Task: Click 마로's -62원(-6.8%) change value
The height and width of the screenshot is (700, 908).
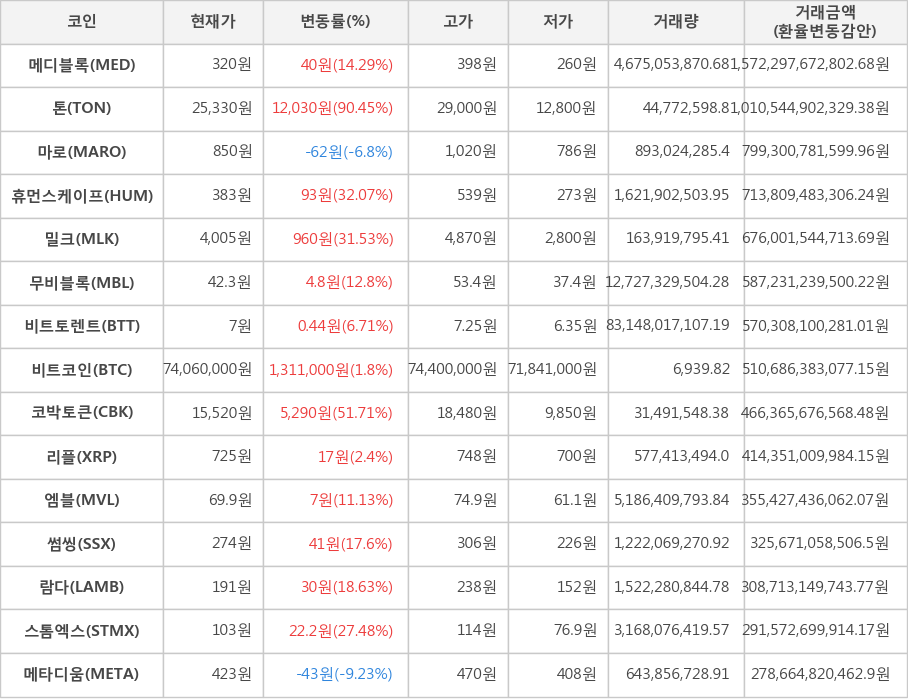Action: click(349, 152)
